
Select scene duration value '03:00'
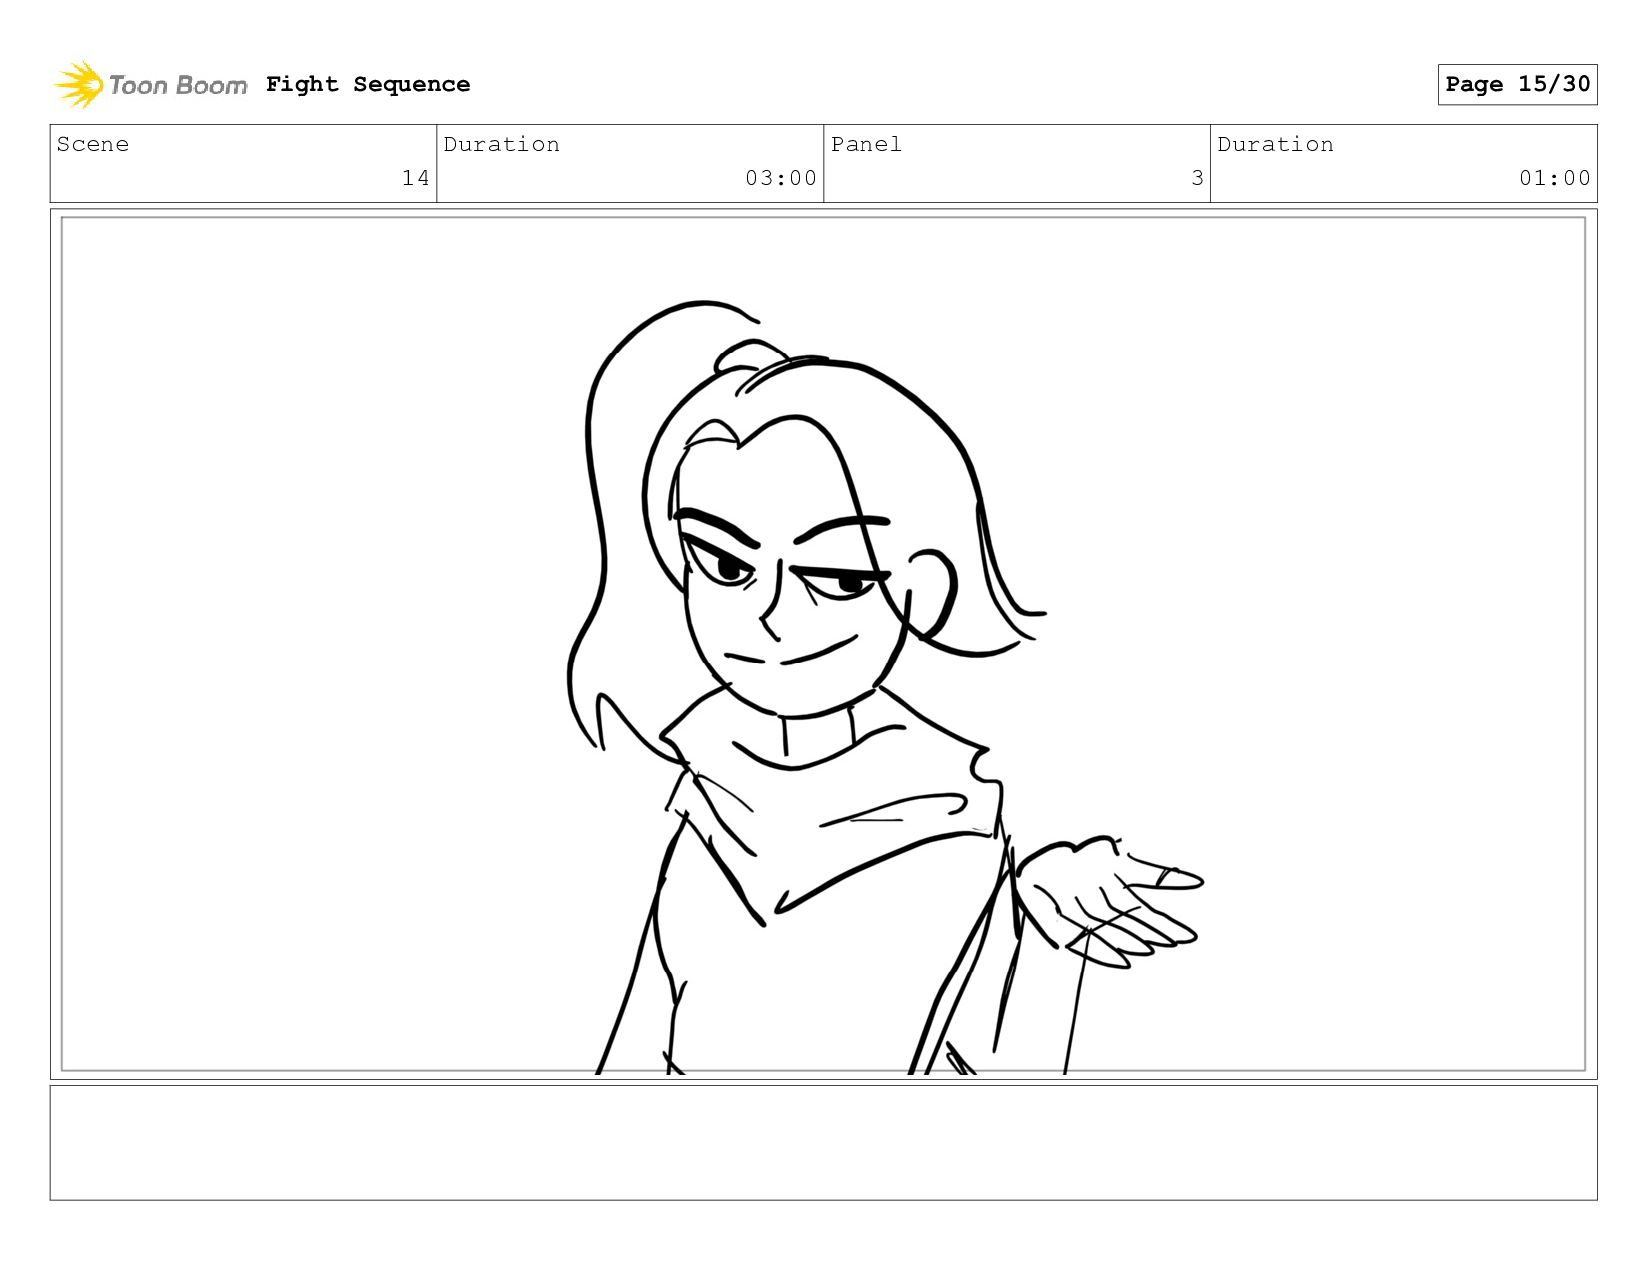(x=781, y=178)
